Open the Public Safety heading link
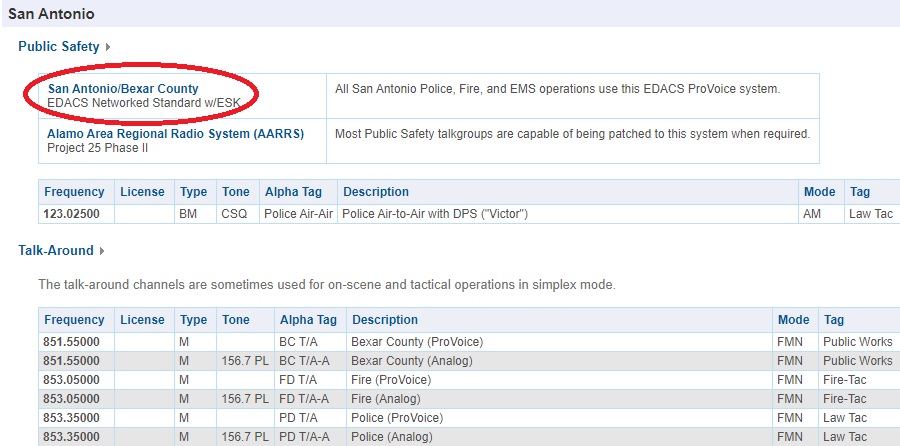The image size is (900, 446). click(x=59, y=46)
